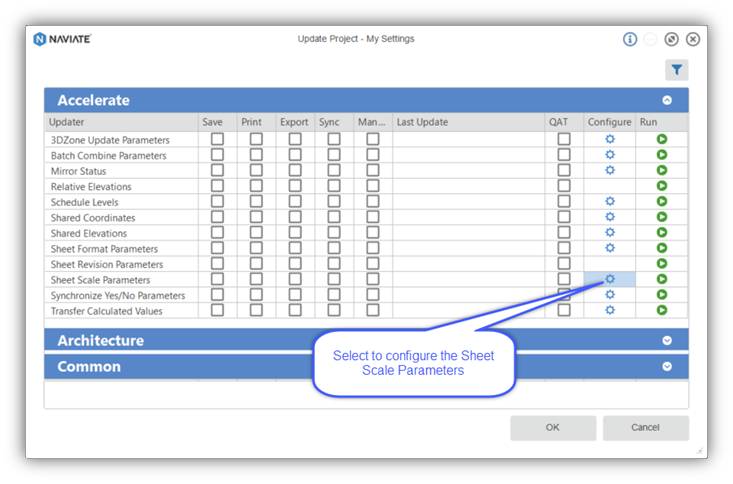Select the Relative Elevations row label
733x484 pixels.
pos(91,187)
